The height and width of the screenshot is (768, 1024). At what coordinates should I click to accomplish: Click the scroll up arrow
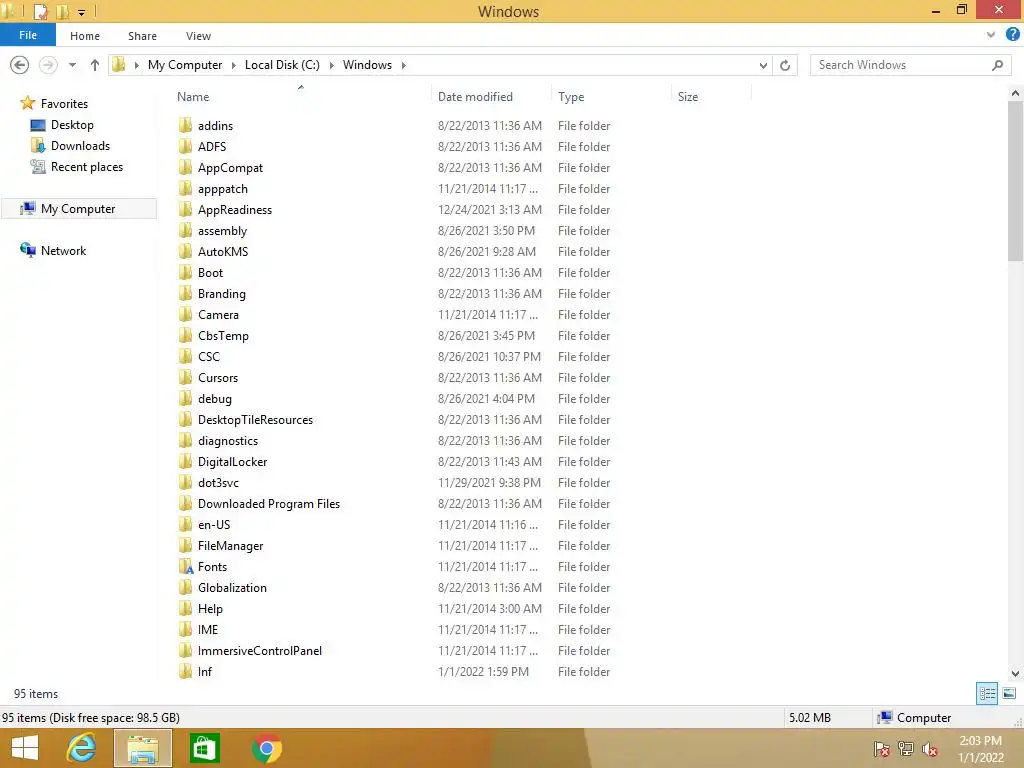point(1015,93)
